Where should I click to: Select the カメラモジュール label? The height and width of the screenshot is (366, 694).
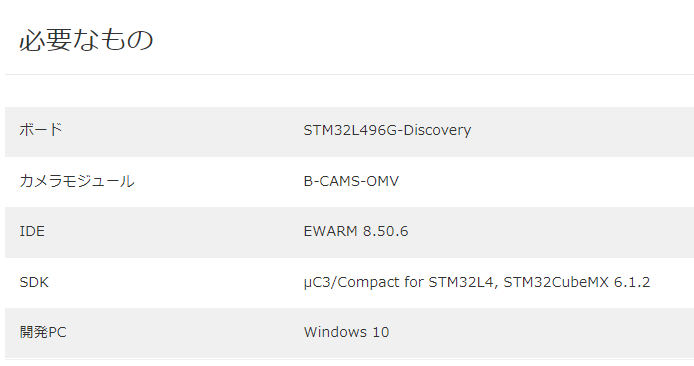tap(77, 181)
